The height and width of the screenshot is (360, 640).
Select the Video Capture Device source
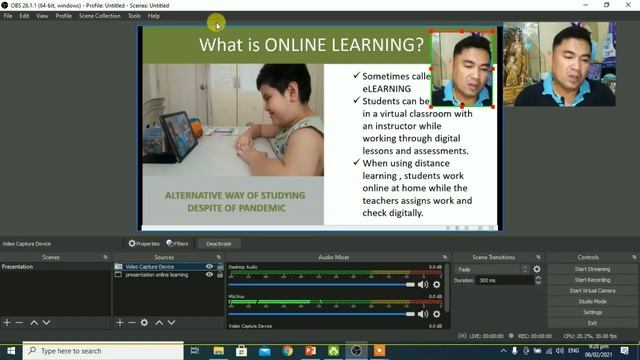click(150, 267)
